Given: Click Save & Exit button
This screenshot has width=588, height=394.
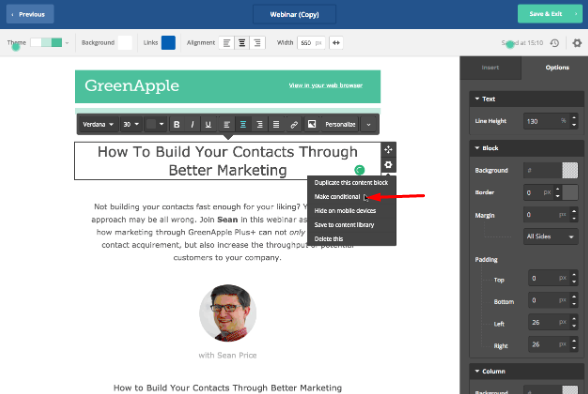Looking at the screenshot, I should click(x=550, y=14).
